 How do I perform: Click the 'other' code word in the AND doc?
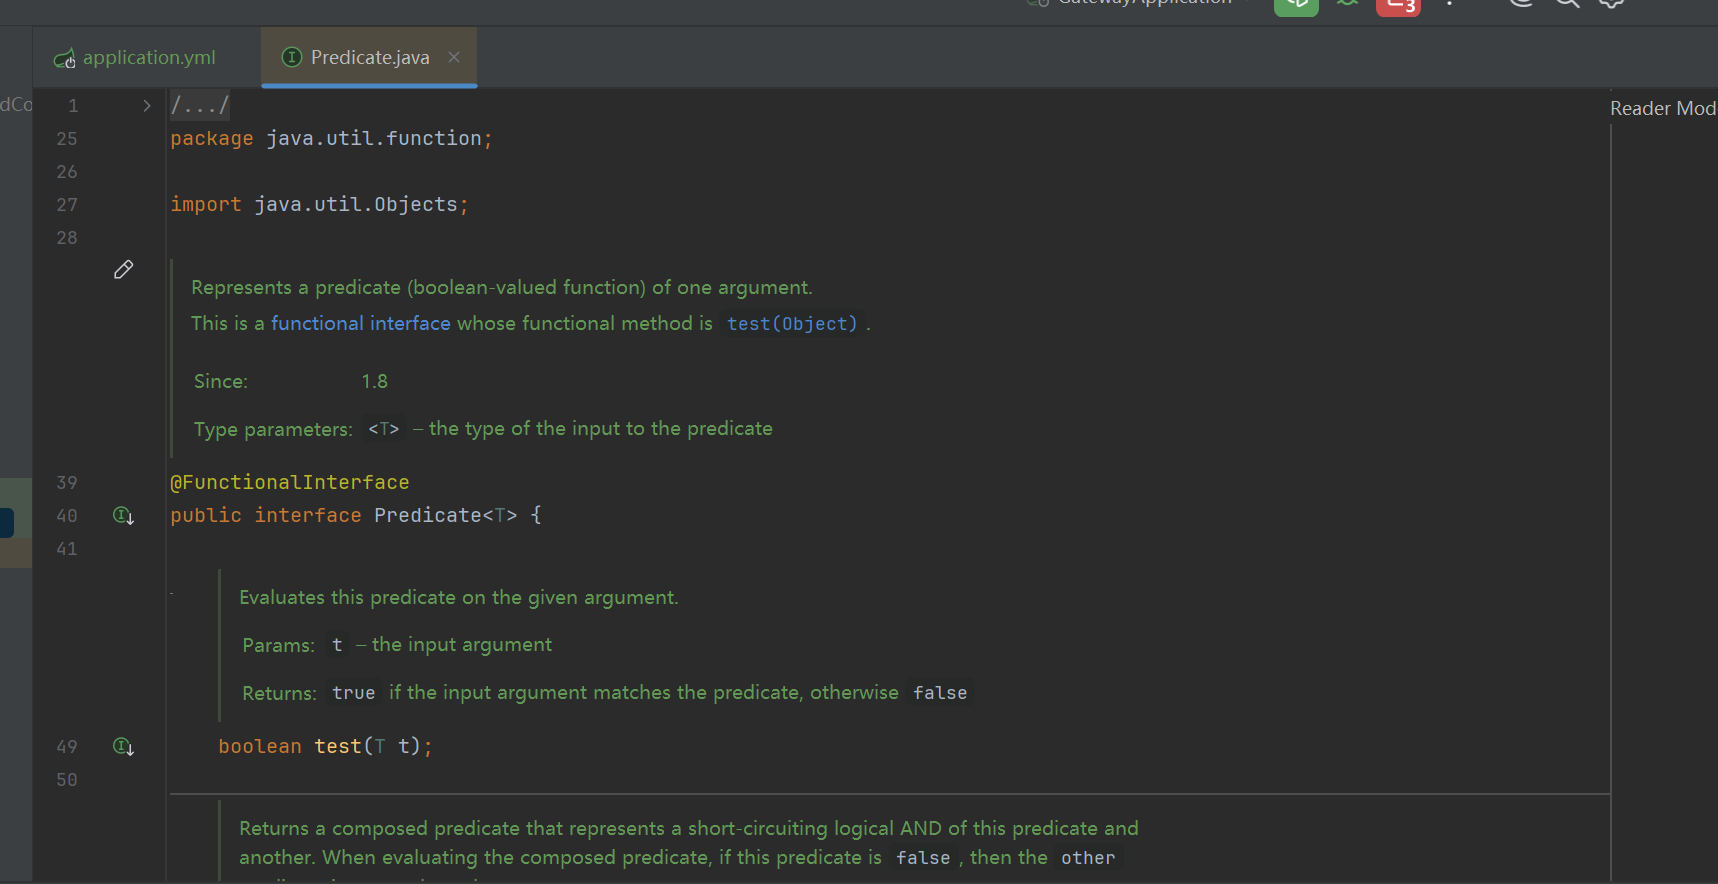(x=1088, y=858)
